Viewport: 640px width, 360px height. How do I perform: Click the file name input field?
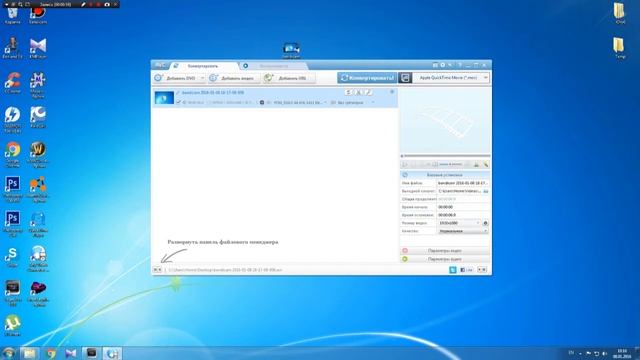[463, 183]
